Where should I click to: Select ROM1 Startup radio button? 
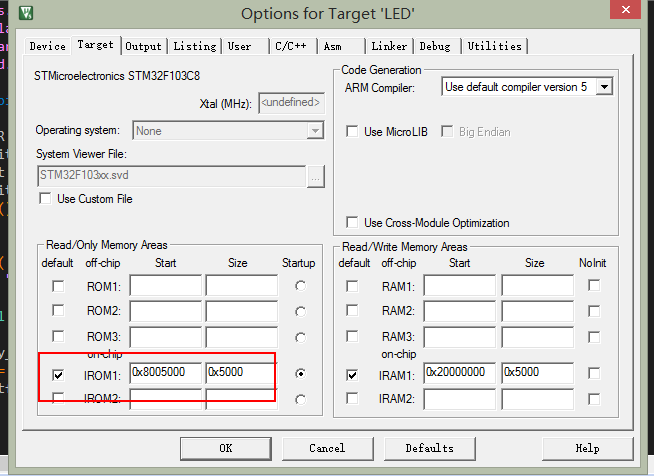300,286
